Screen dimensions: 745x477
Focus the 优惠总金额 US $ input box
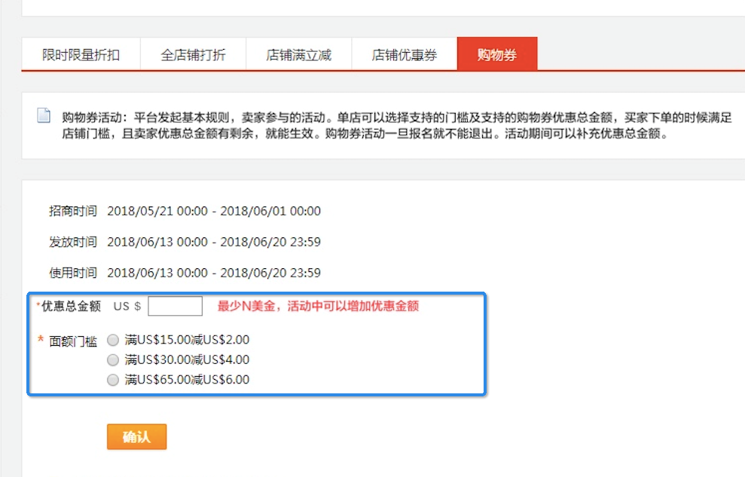click(x=175, y=306)
